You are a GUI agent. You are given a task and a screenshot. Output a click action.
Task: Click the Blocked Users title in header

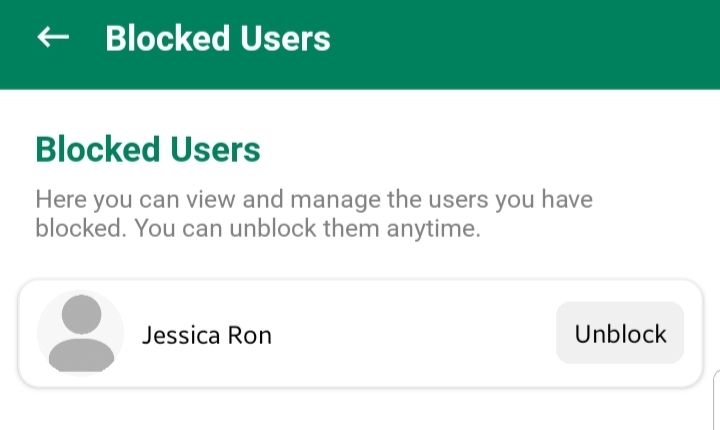[x=218, y=39]
